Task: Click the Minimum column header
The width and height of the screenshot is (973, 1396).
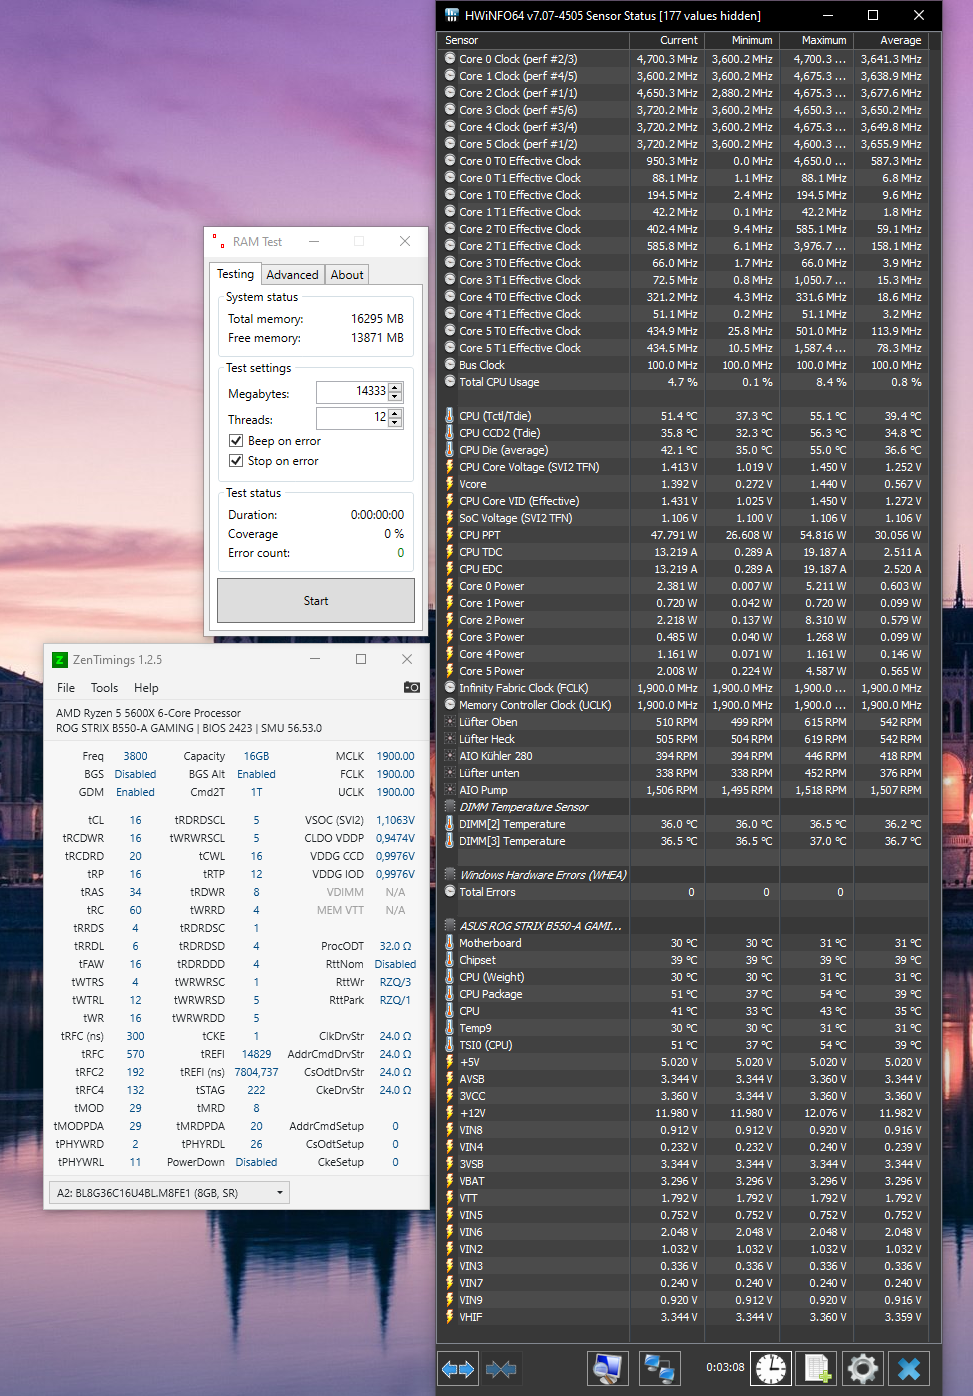Action: pyautogui.click(x=742, y=40)
